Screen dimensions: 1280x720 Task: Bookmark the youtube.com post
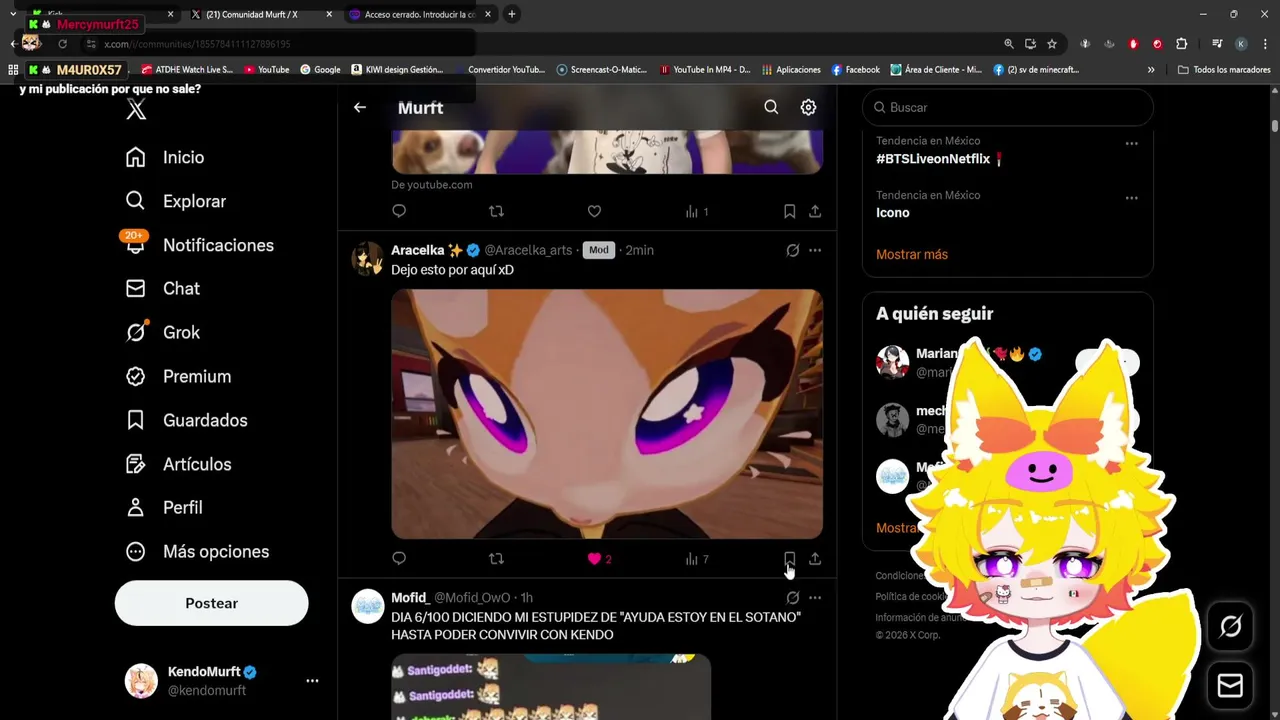(789, 211)
